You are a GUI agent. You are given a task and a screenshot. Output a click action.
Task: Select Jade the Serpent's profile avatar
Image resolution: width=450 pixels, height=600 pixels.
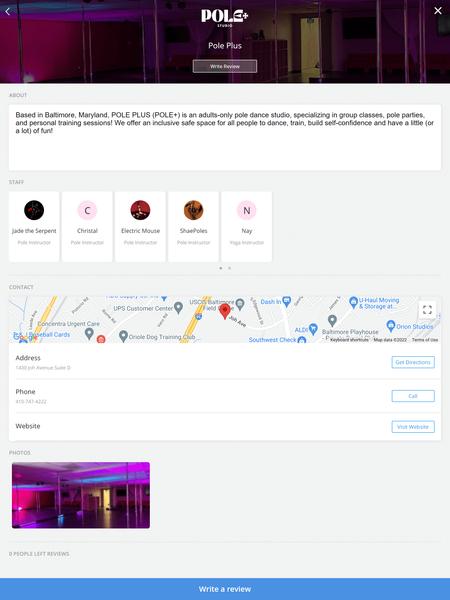pos(34,210)
